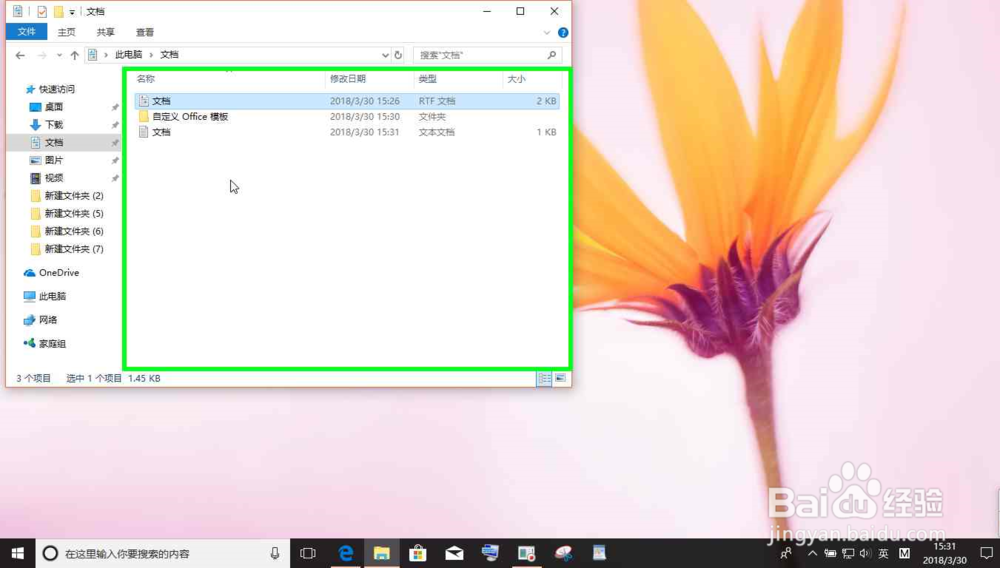Screen dimensions: 1000x568
Task: Click 2018/3/30 15:30 date cell
Action: coord(365,117)
